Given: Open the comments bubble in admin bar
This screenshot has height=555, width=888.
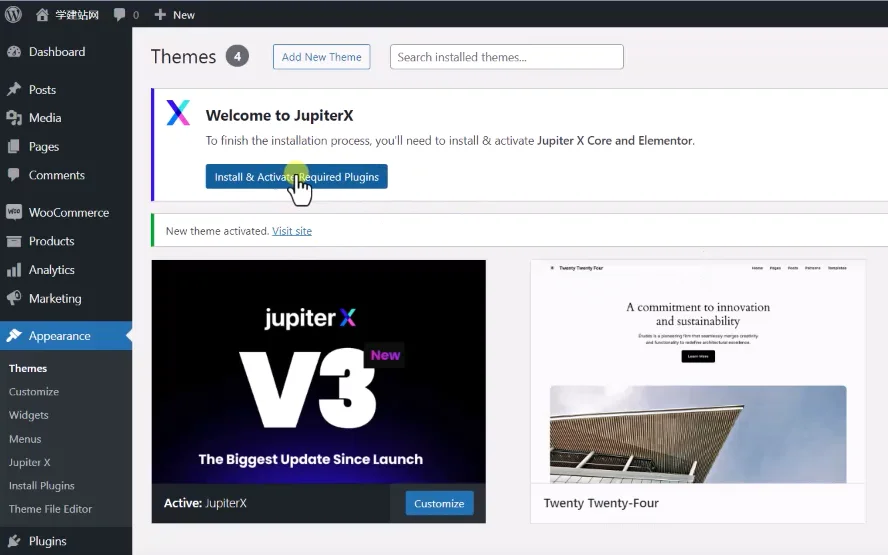Looking at the screenshot, I should (119, 15).
